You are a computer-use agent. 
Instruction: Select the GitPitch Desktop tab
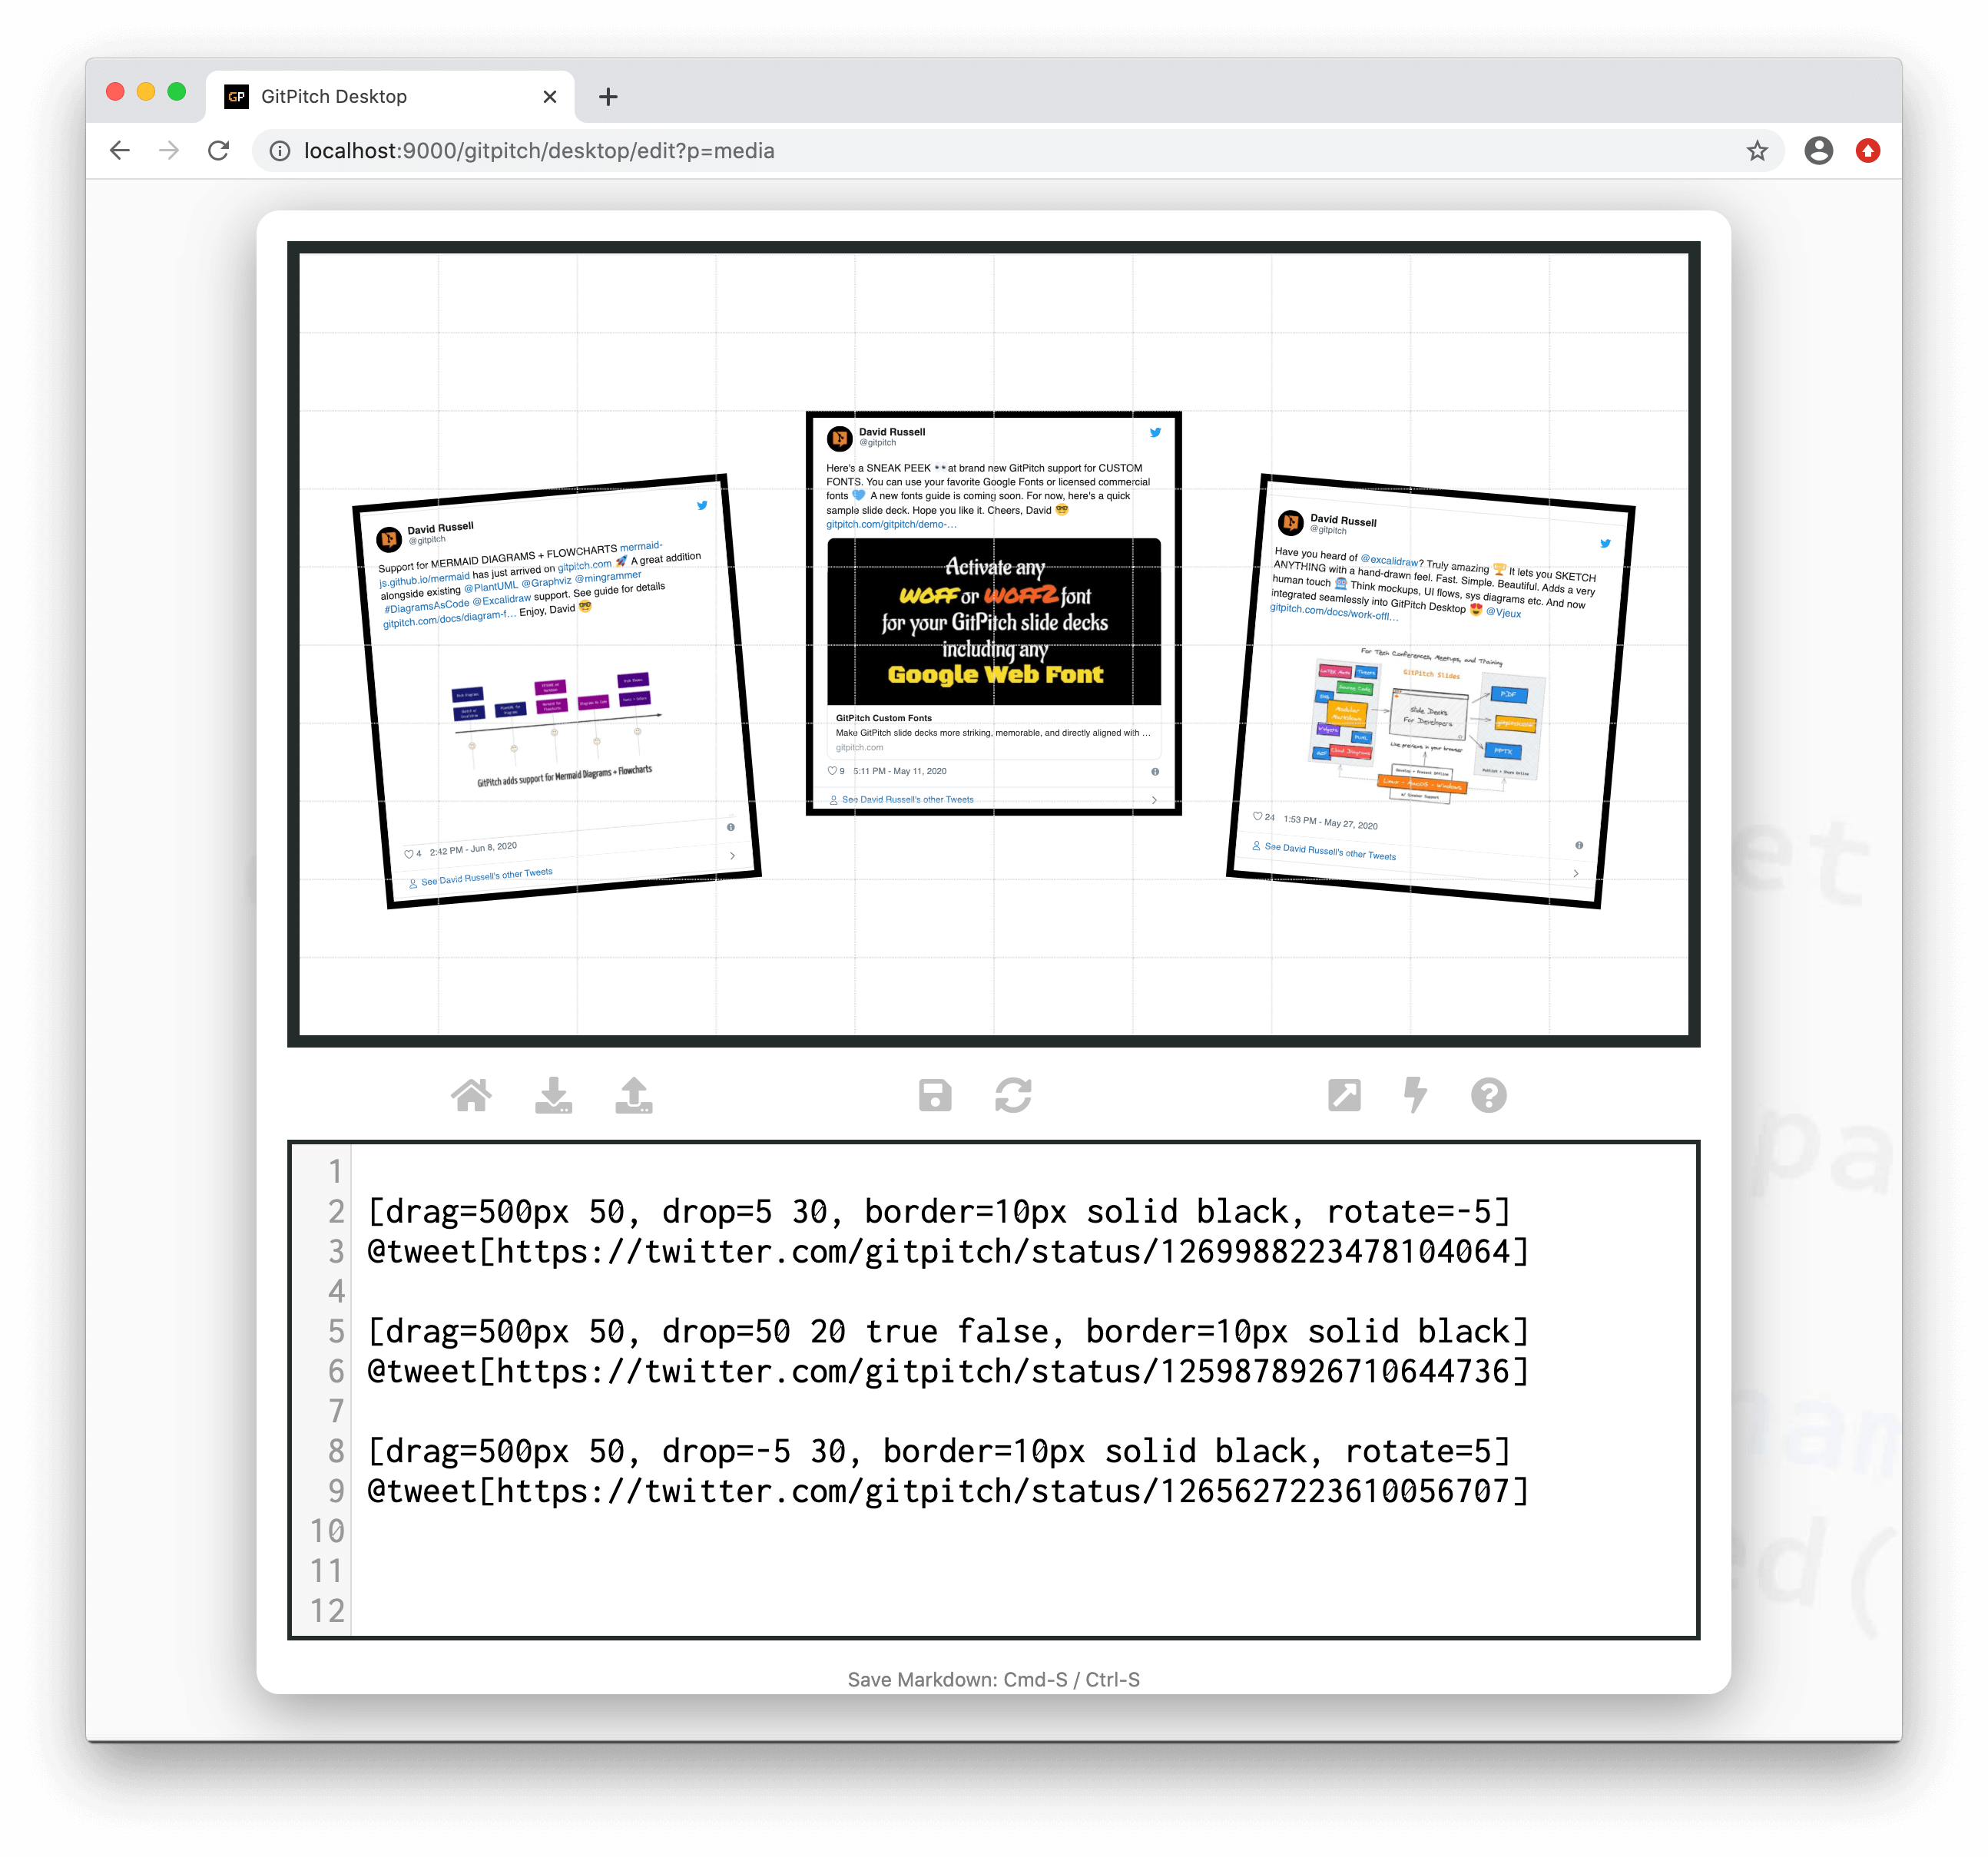(x=390, y=97)
